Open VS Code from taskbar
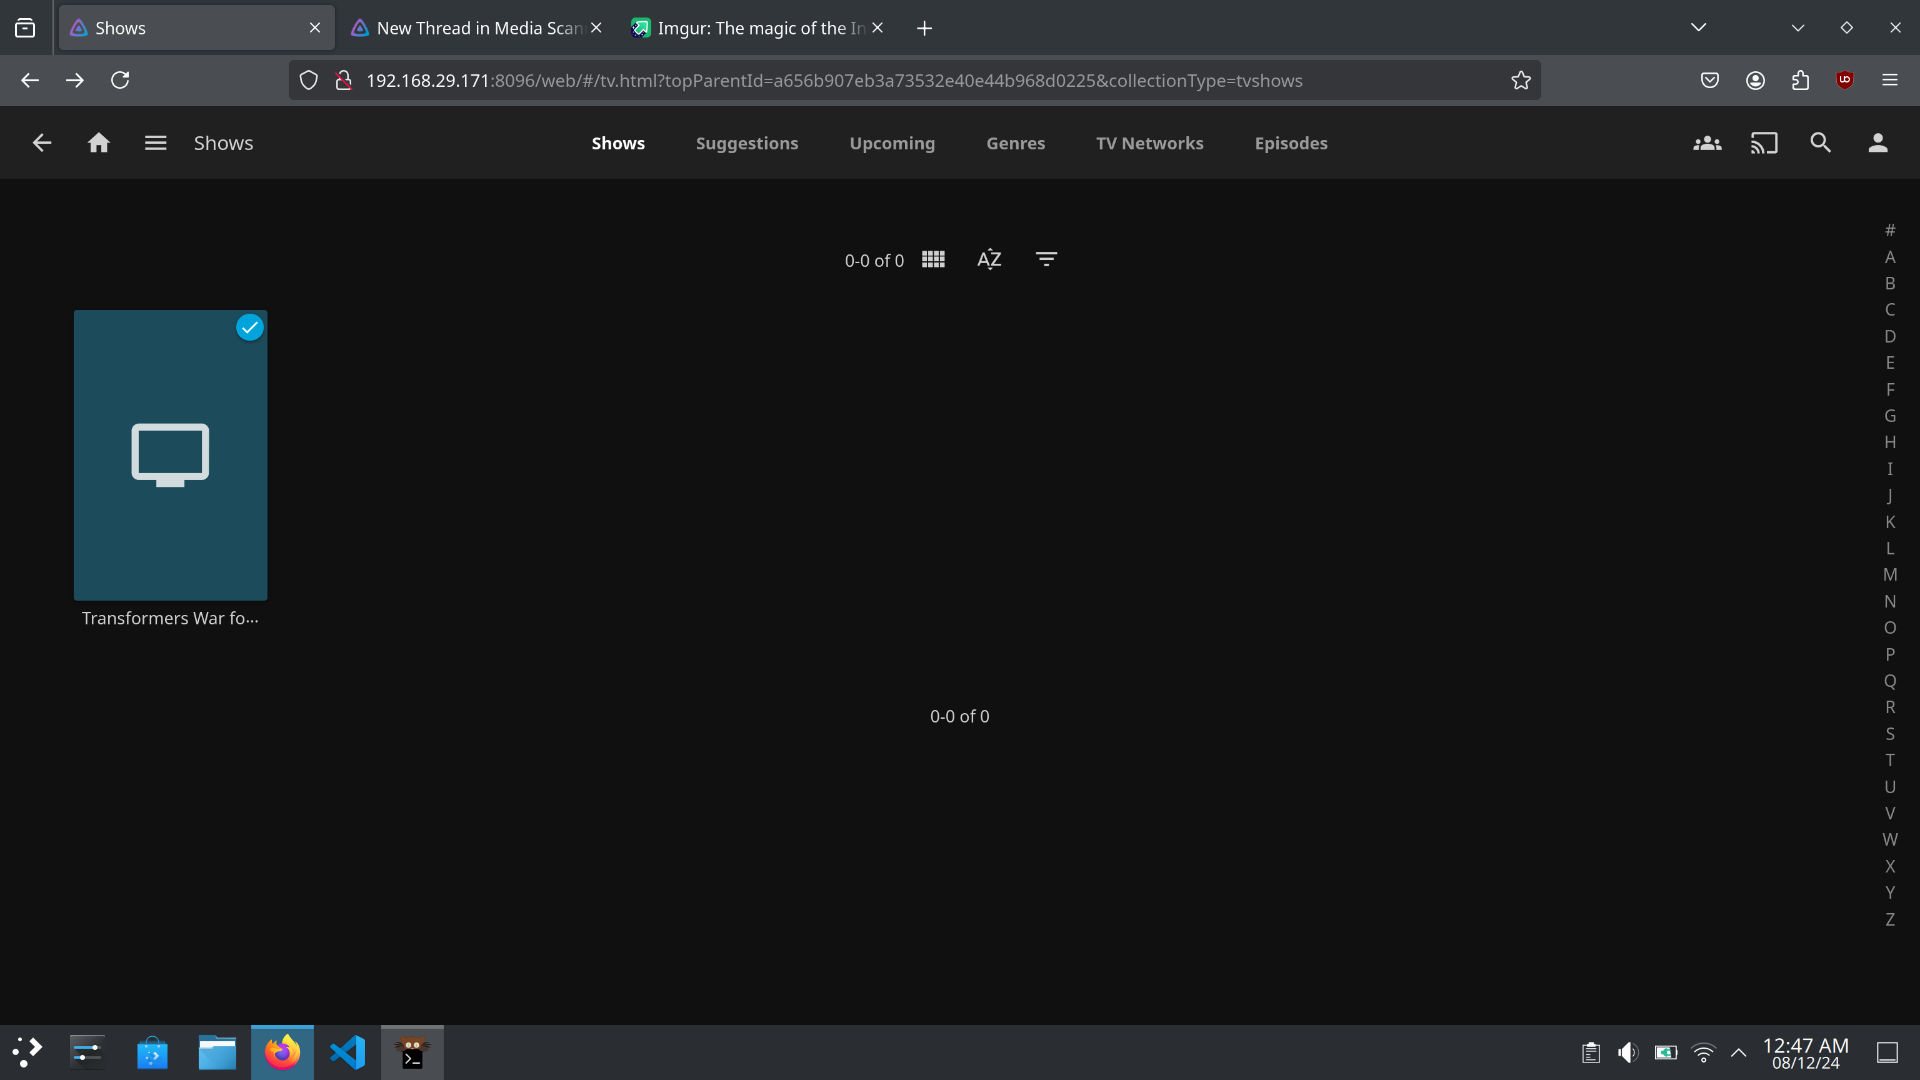The height and width of the screenshot is (1080, 1920). [x=347, y=1052]
